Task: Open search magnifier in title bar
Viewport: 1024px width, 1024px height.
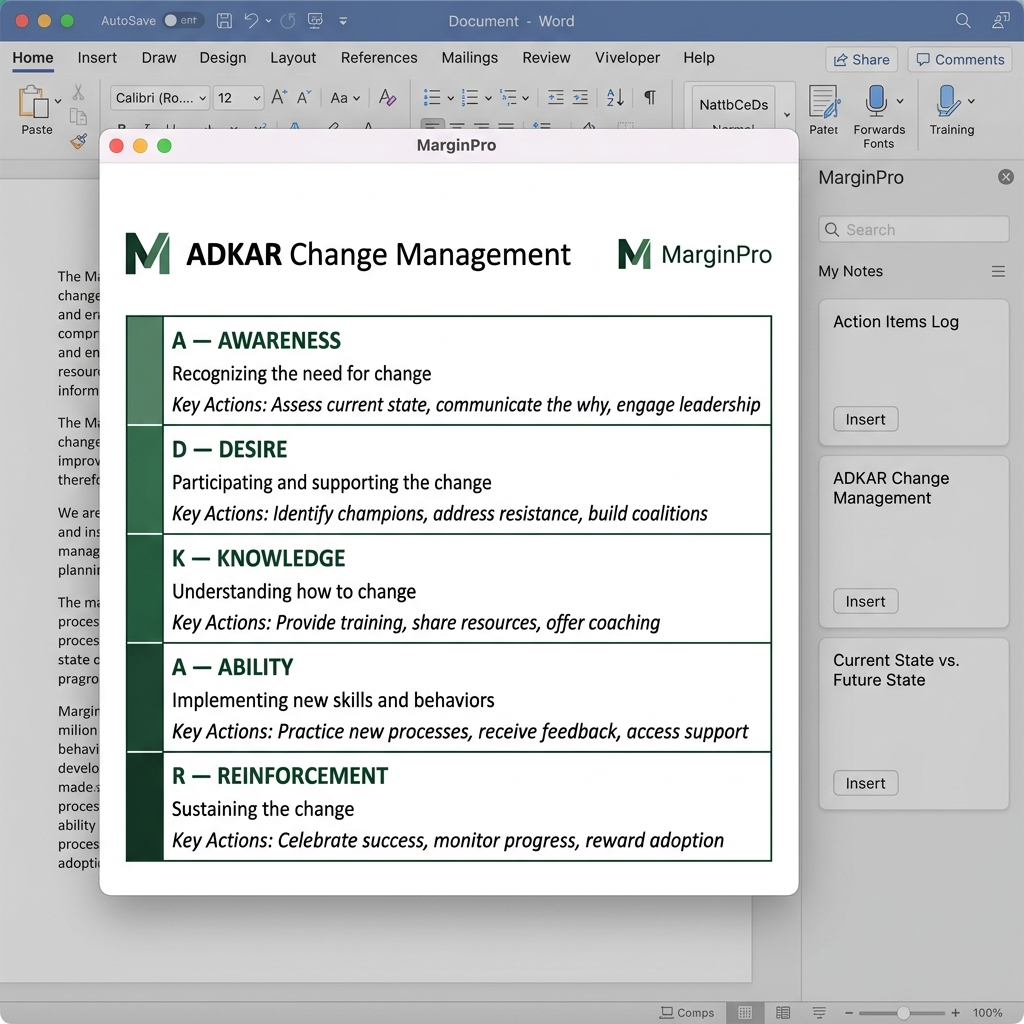Action: (x=963, y=21)
